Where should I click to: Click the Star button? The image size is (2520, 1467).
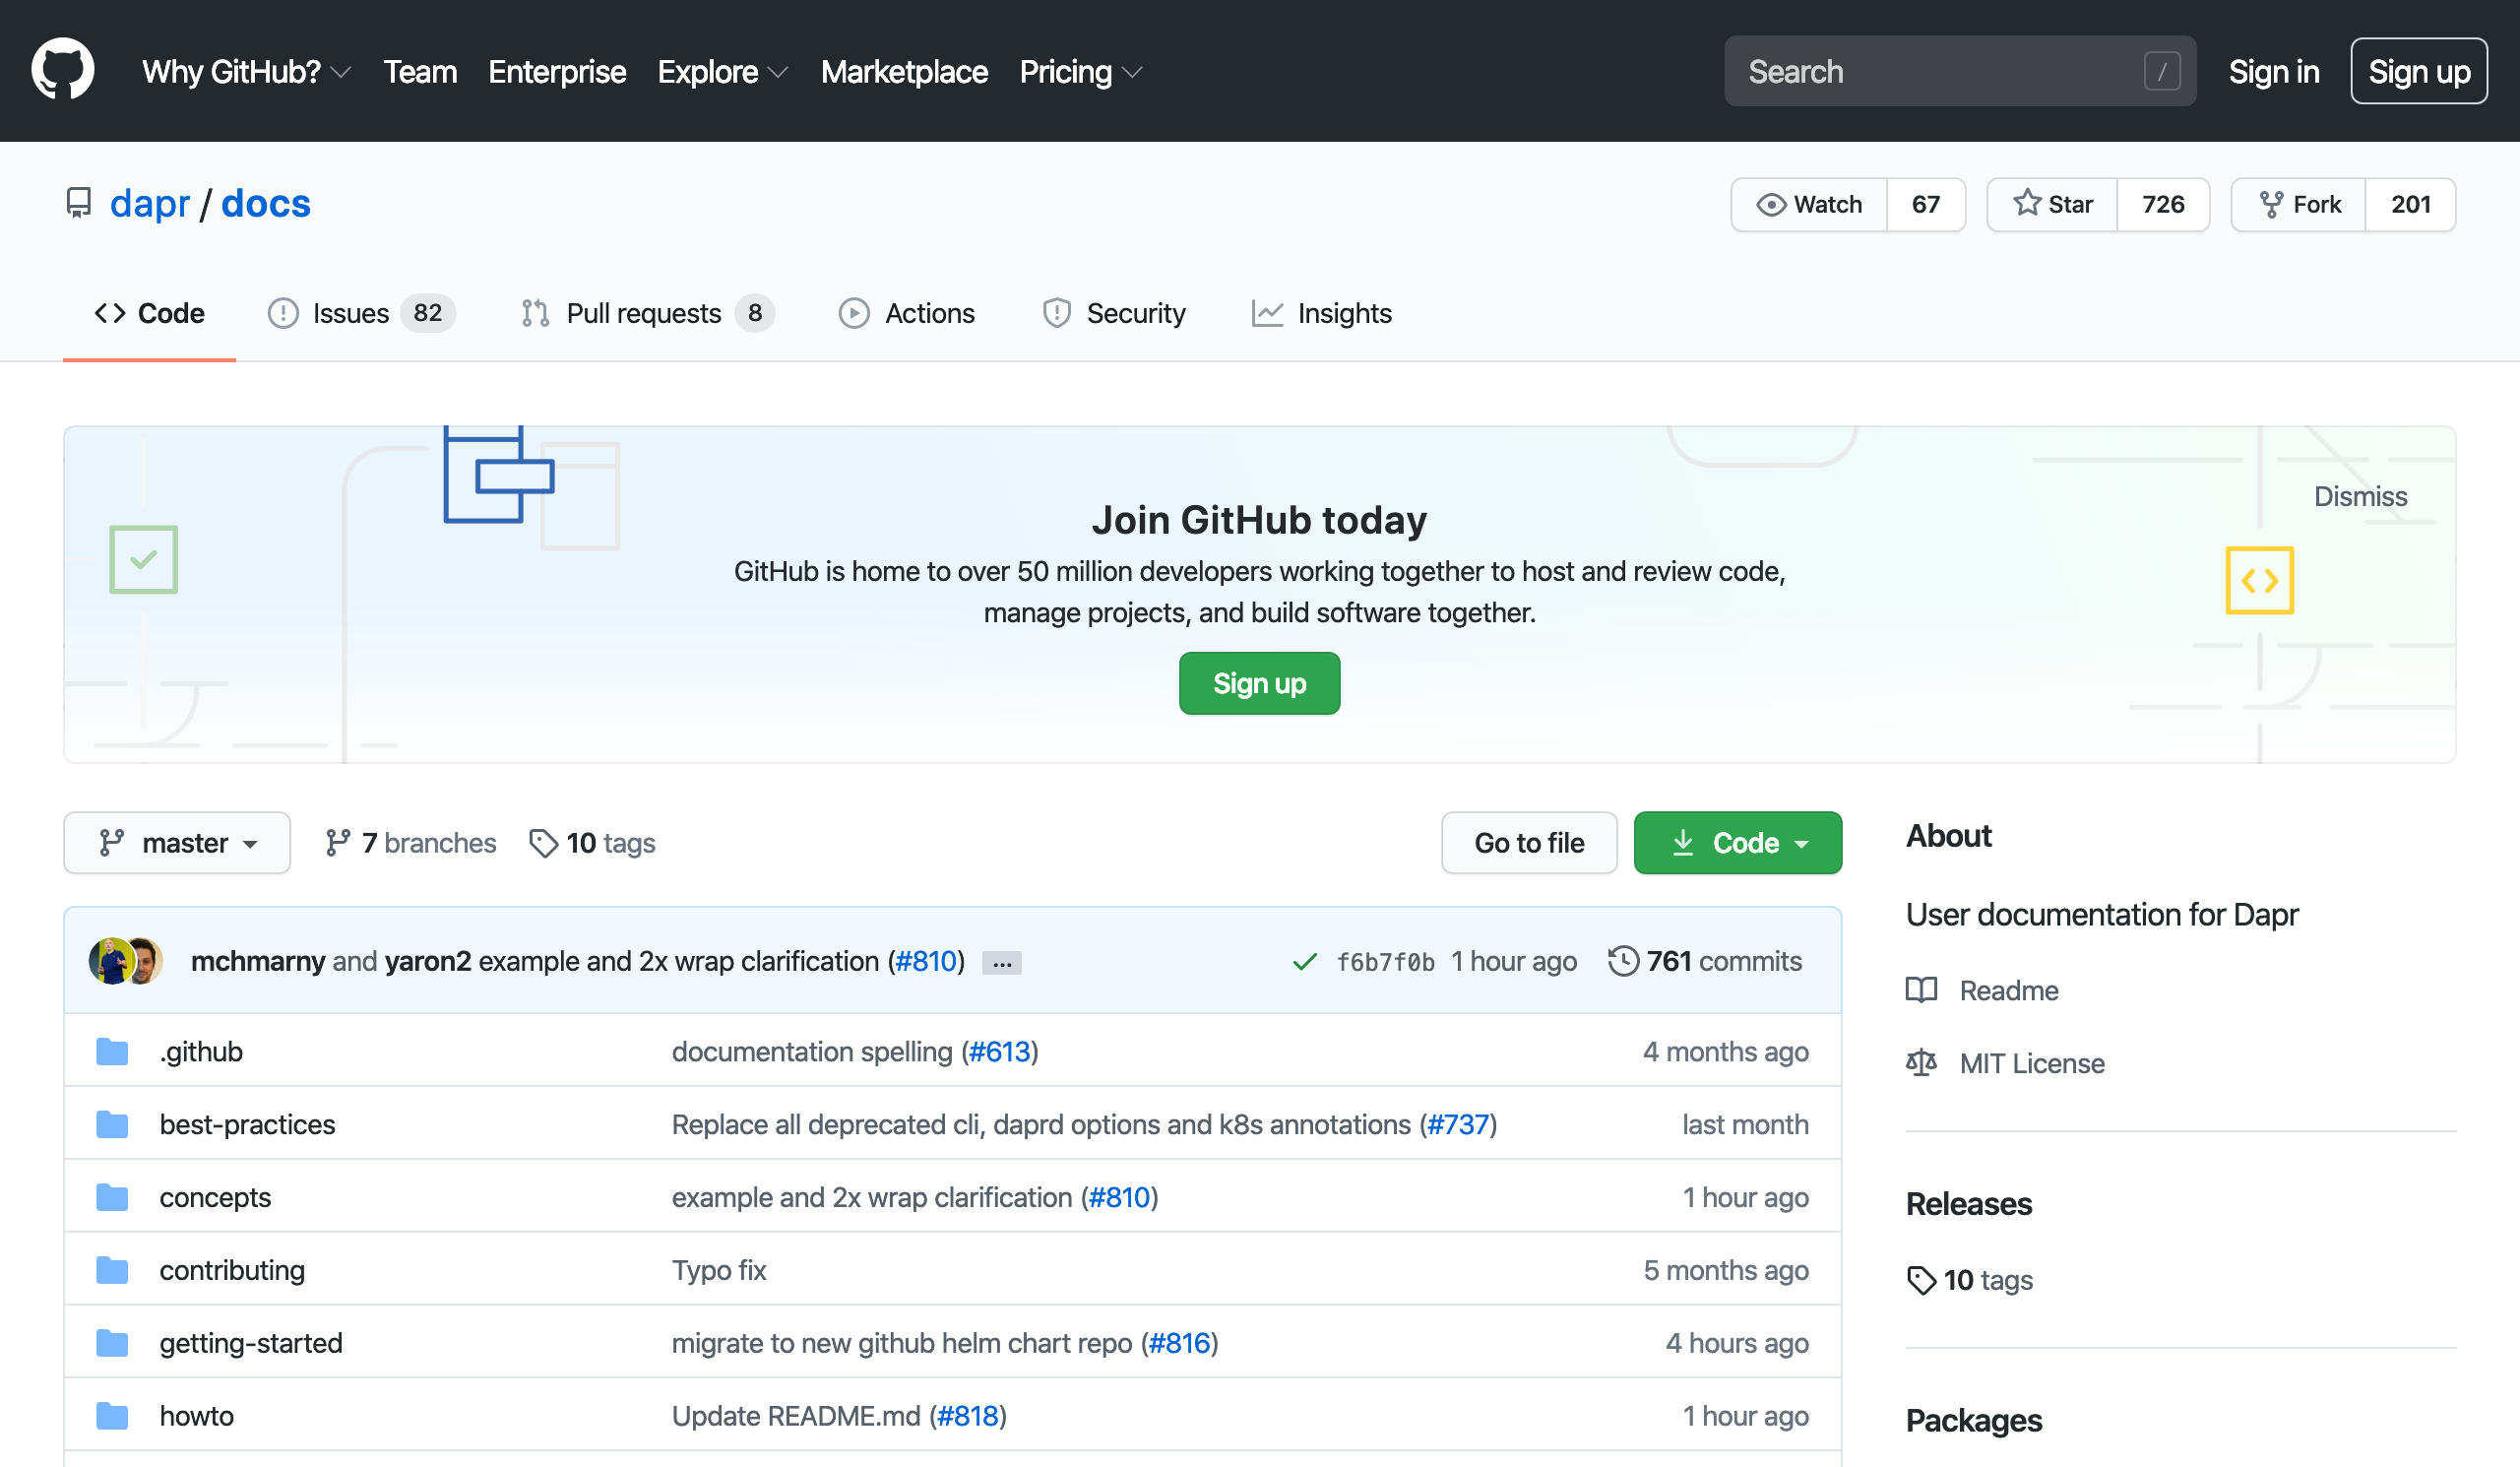pyautogui.click(x=2052, y=204)
